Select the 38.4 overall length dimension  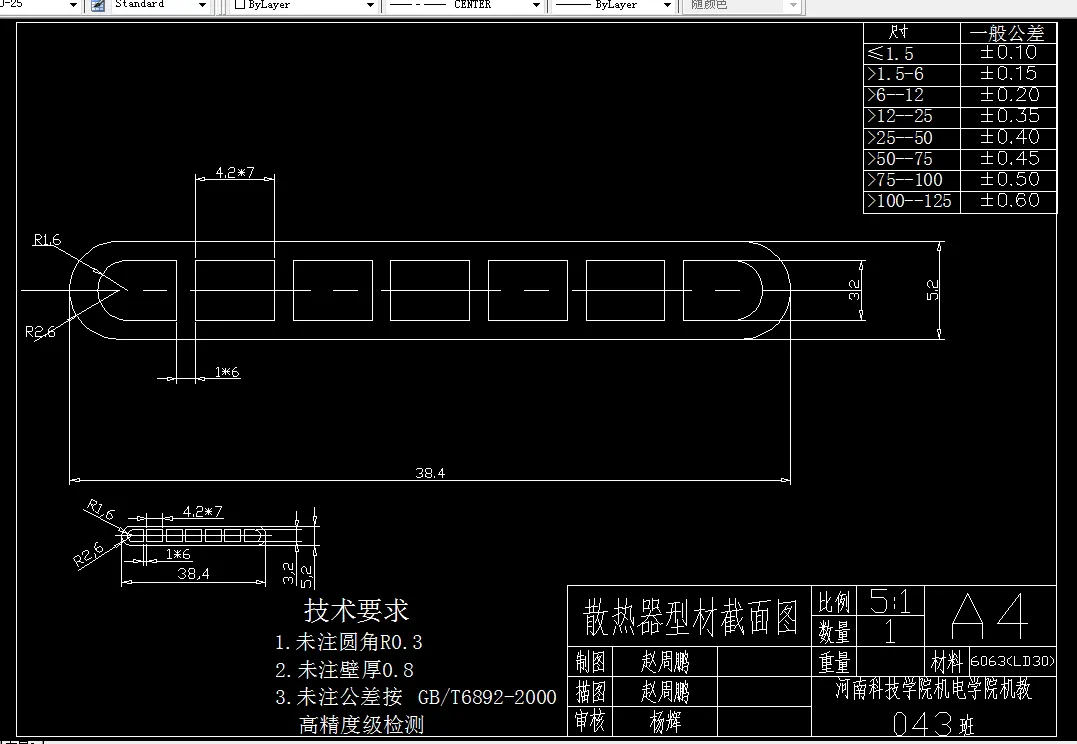(x=430, y=472)
